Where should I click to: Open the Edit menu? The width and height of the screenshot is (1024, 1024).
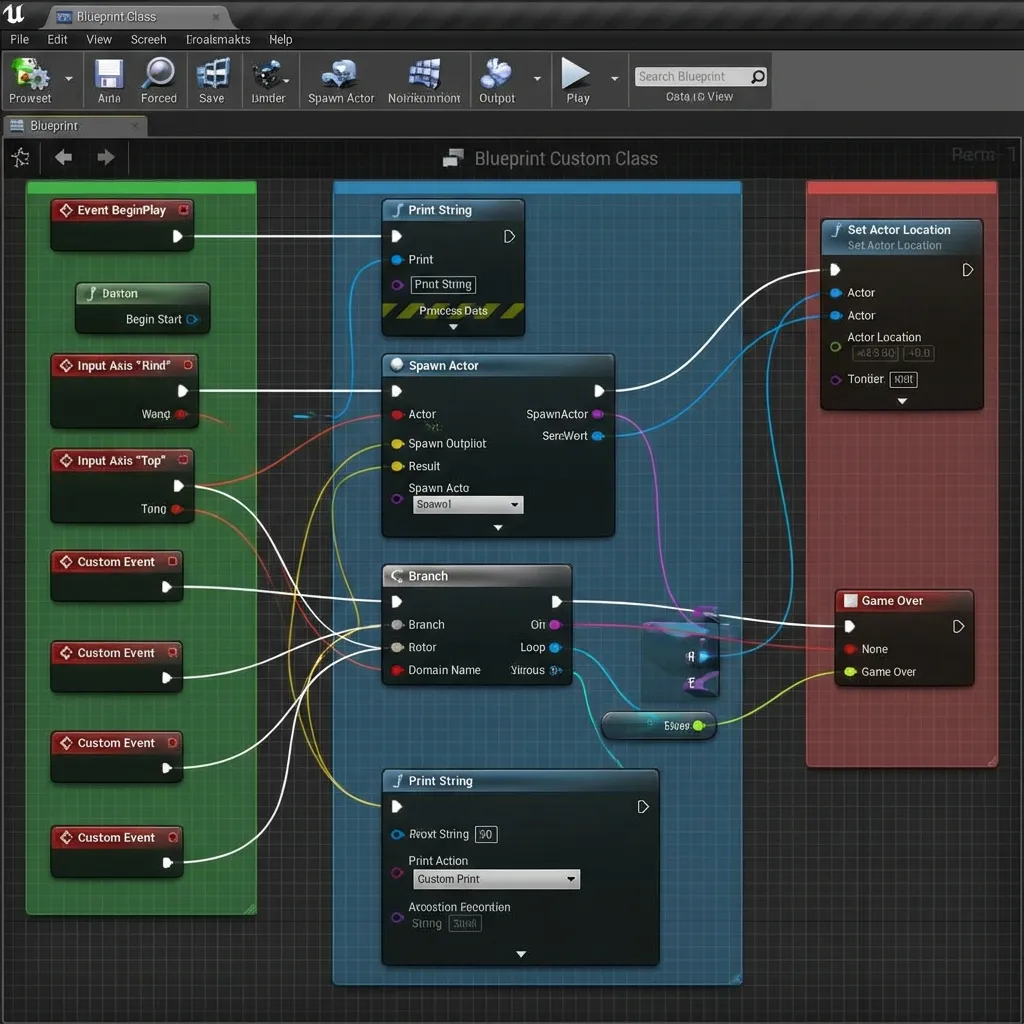(x=57, y=39)
